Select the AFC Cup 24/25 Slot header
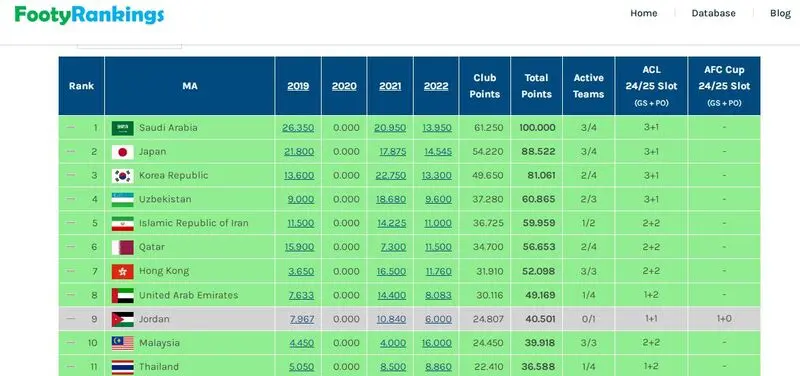Screen dimensions: 800x376 click(x=724, y=85)
